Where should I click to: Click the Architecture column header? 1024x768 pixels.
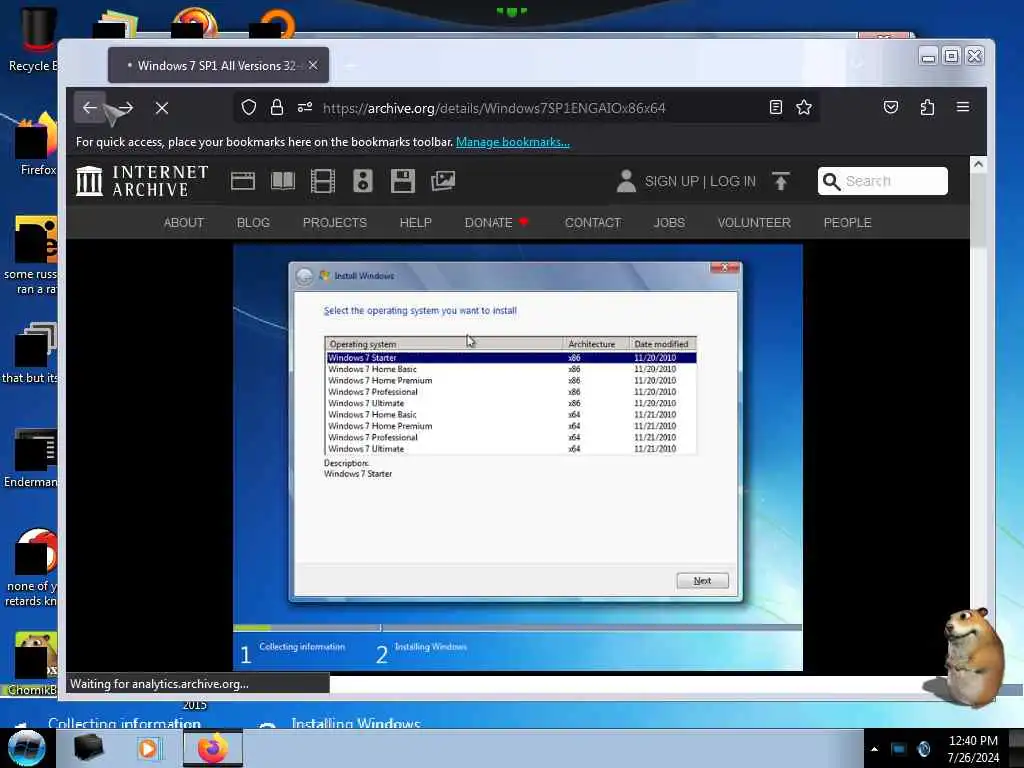[x=596, y=344]
